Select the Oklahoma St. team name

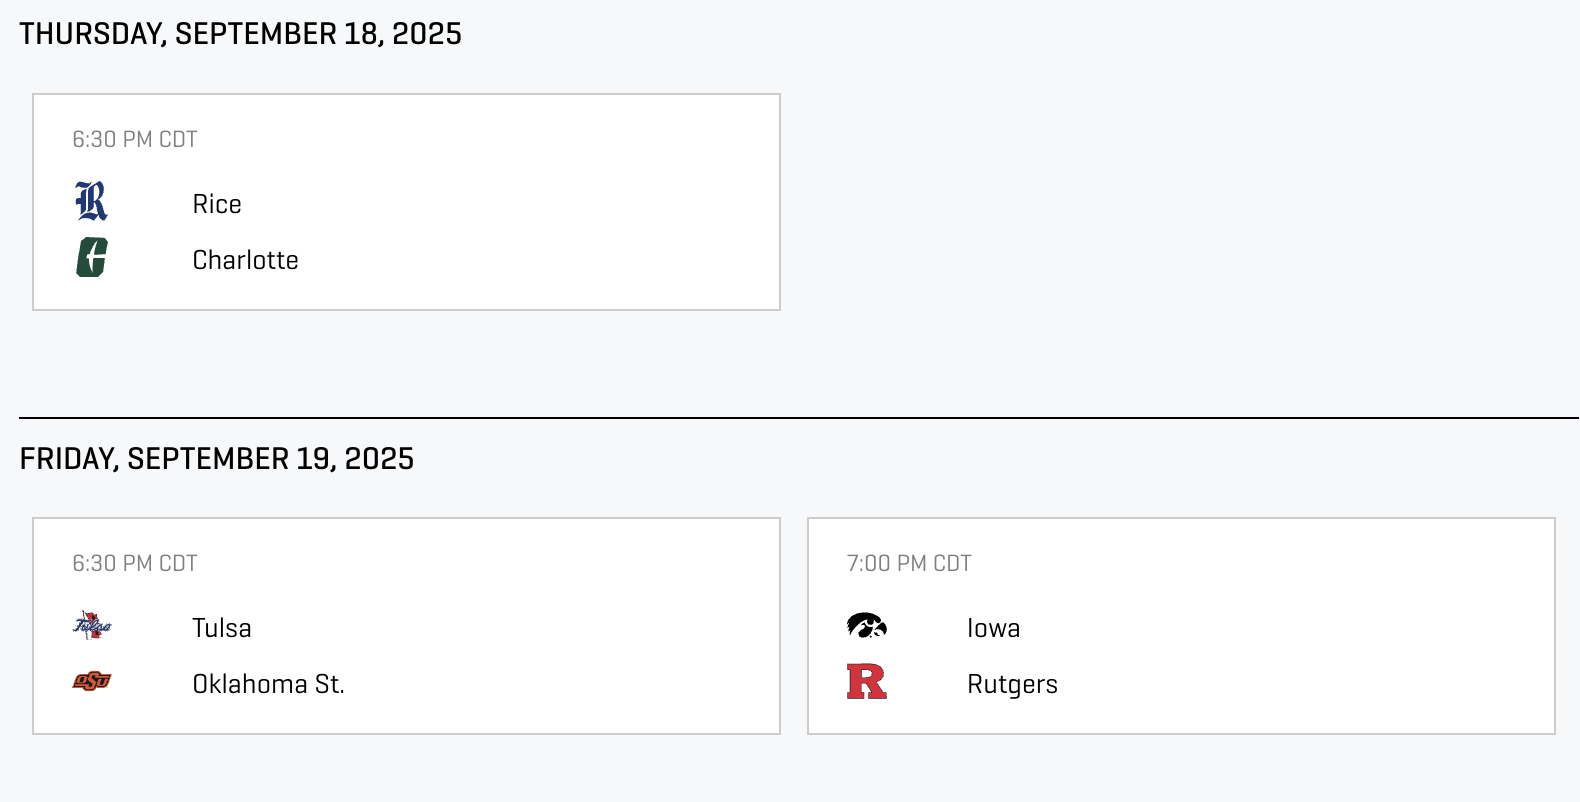click(268, 684)
